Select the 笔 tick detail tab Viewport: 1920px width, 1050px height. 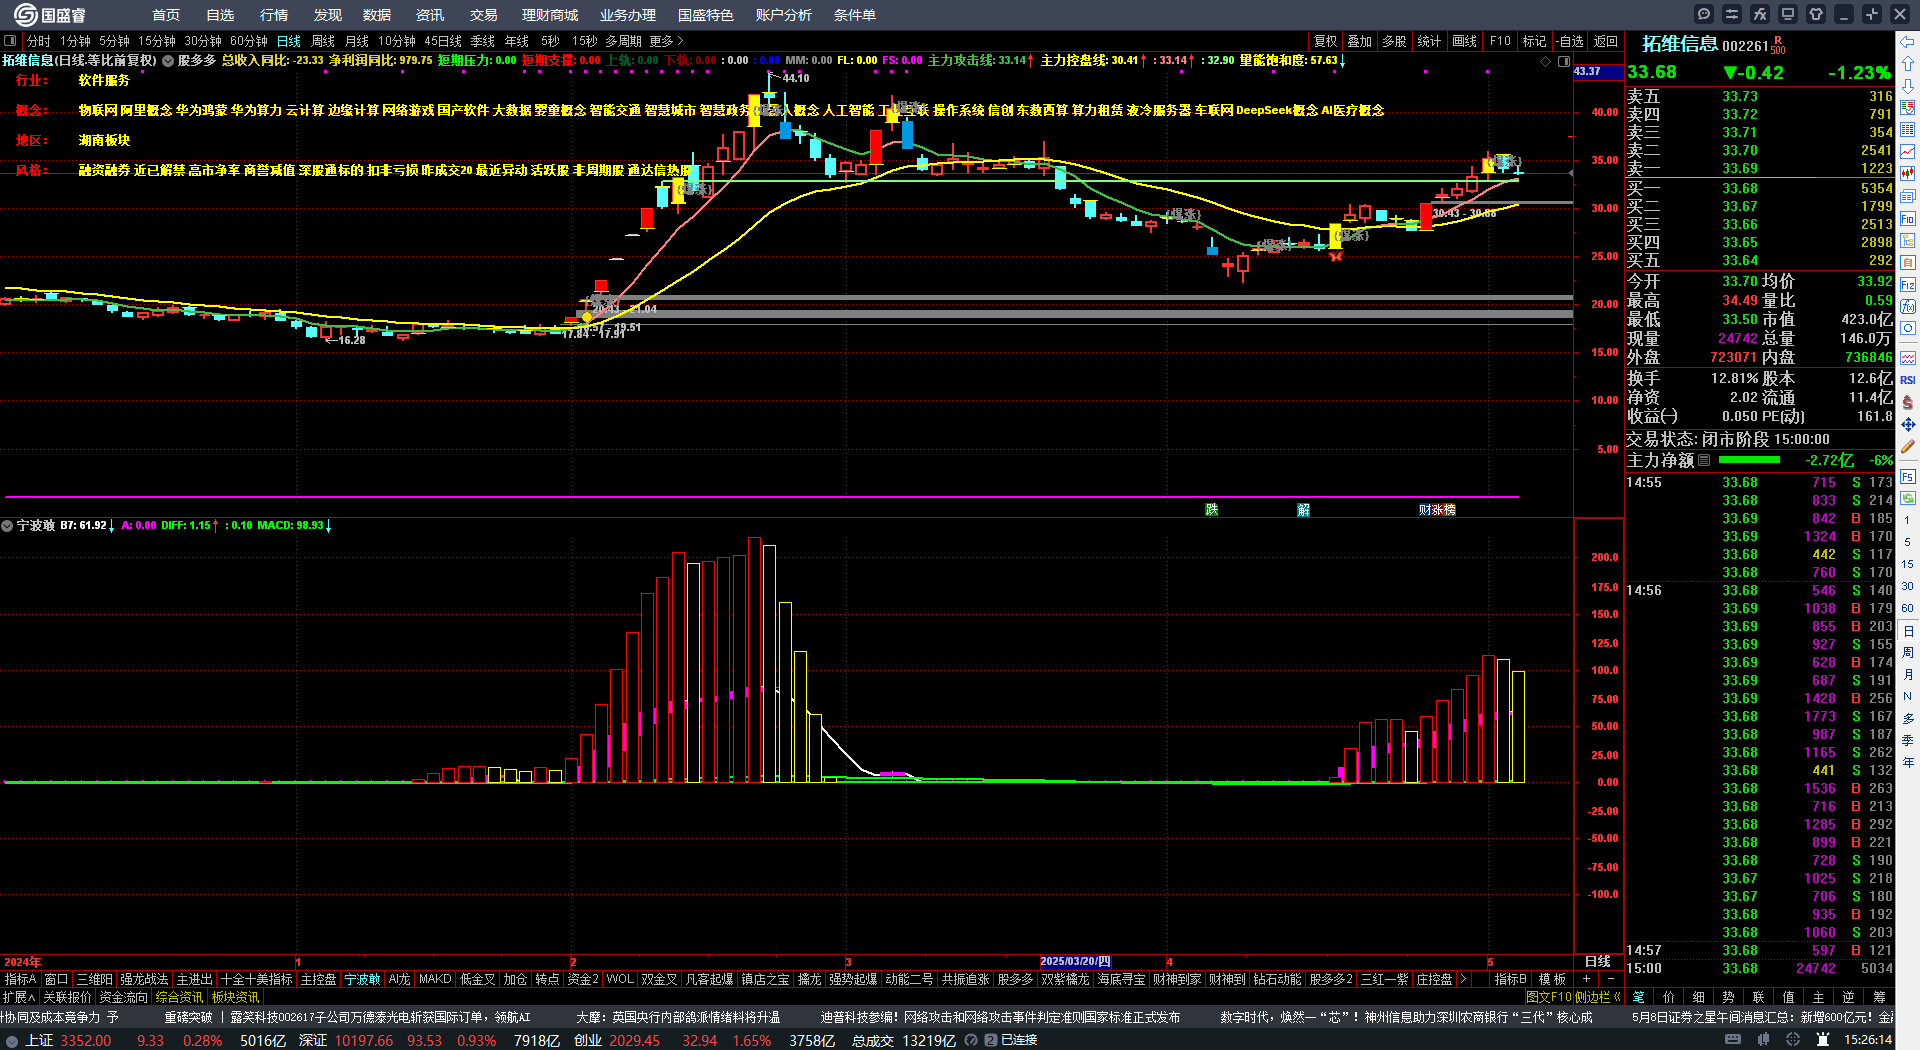click(1639, 997)
